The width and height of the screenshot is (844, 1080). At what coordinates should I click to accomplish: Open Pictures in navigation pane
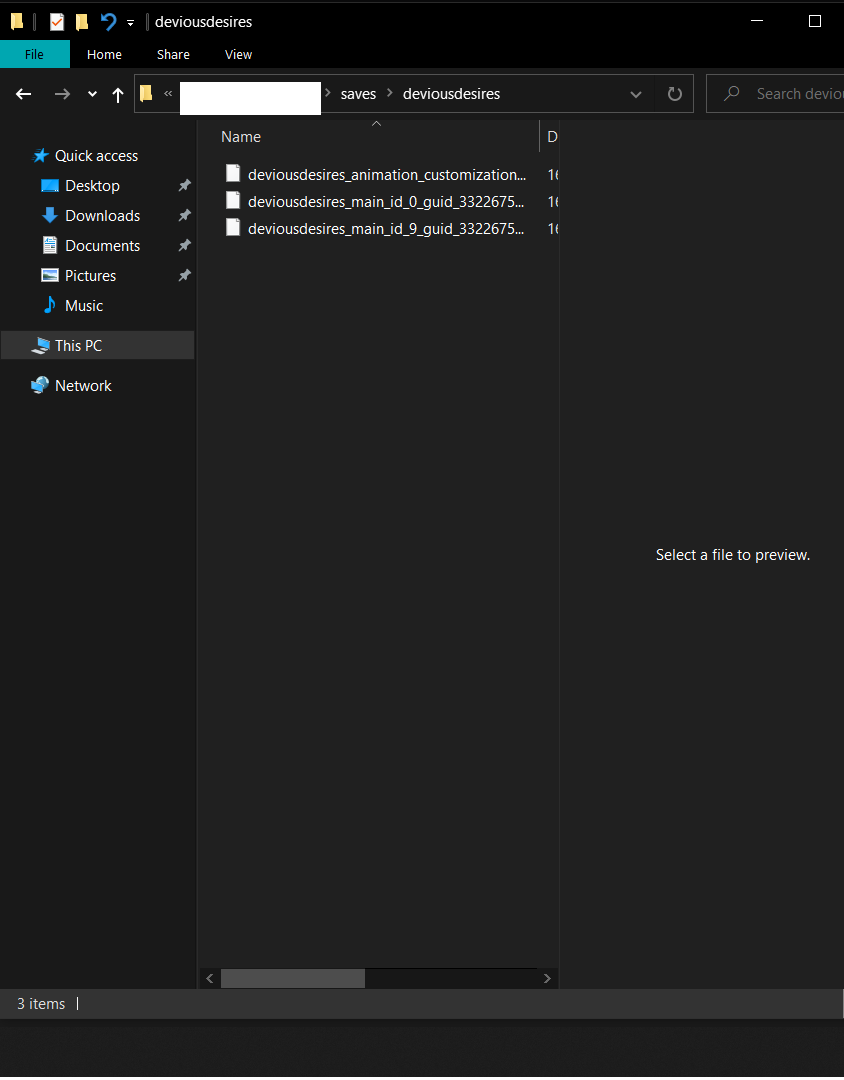90,276
